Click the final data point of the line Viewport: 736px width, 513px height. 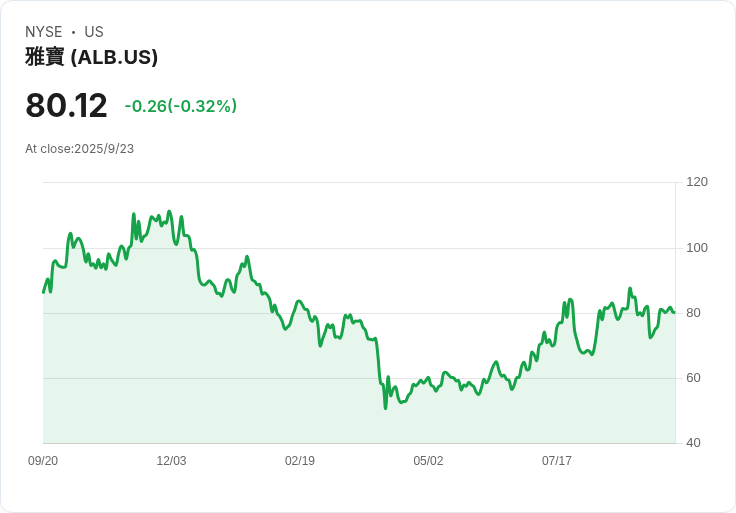[x=675, y=312]
